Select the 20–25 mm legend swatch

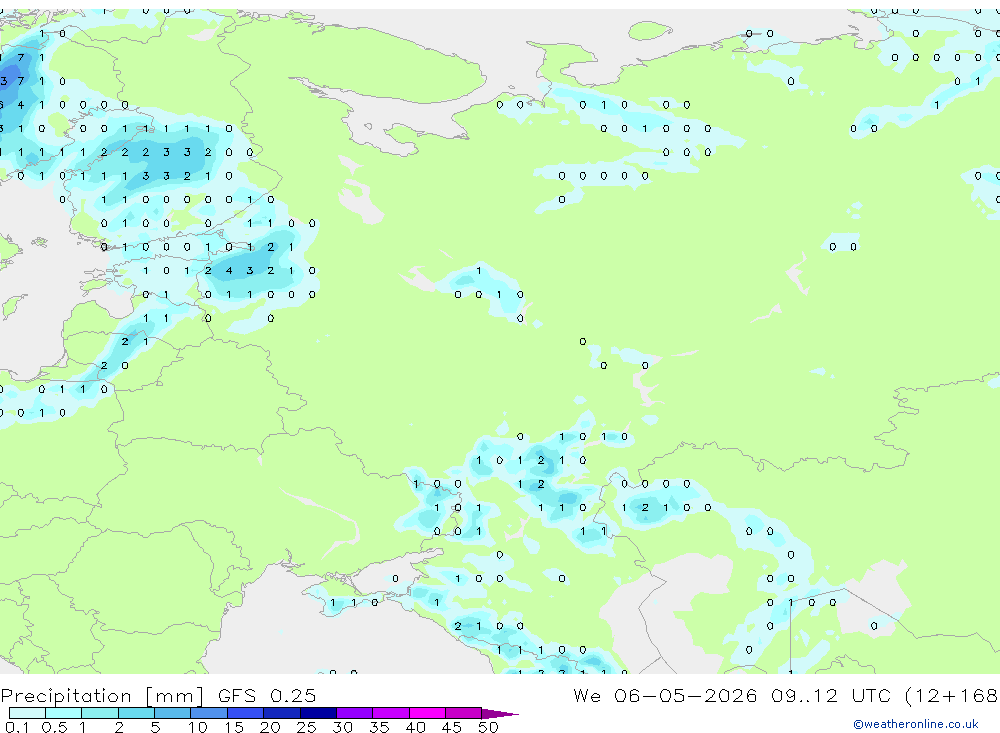click(x=282, y=713)
